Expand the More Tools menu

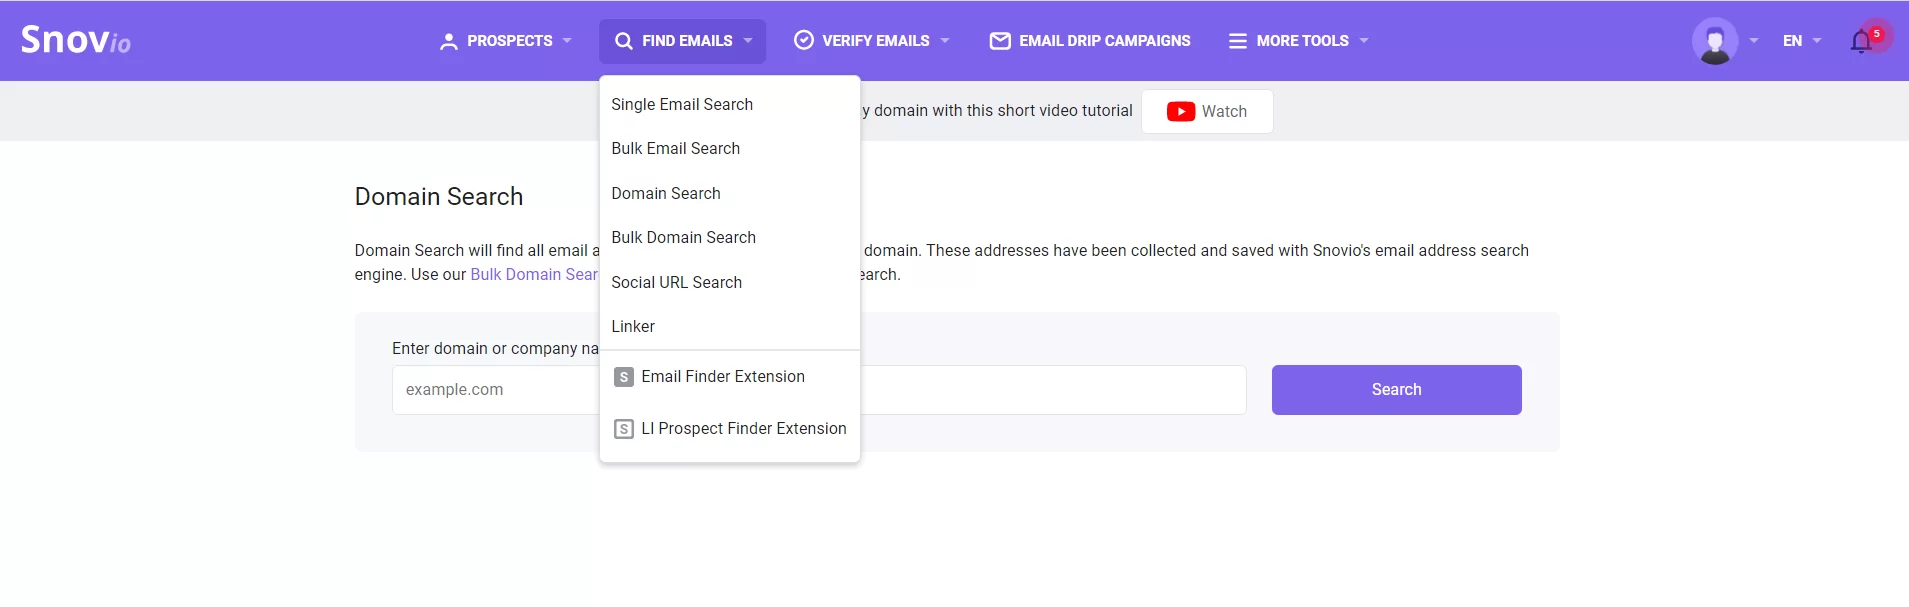click(x=1298, y=41)
